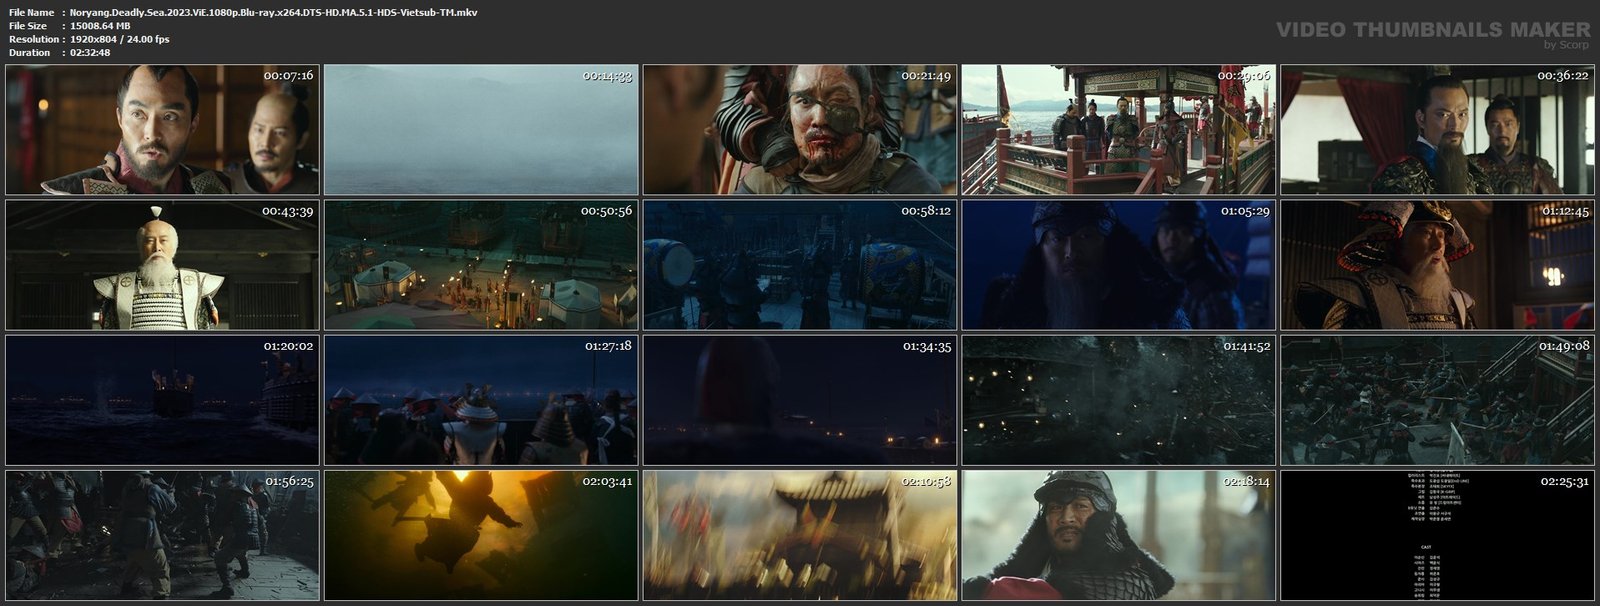This screenshot has height=606, width=1600.
Task: Open the thumbnail at timestamp 00:07:16
Action: click(162, 130)
